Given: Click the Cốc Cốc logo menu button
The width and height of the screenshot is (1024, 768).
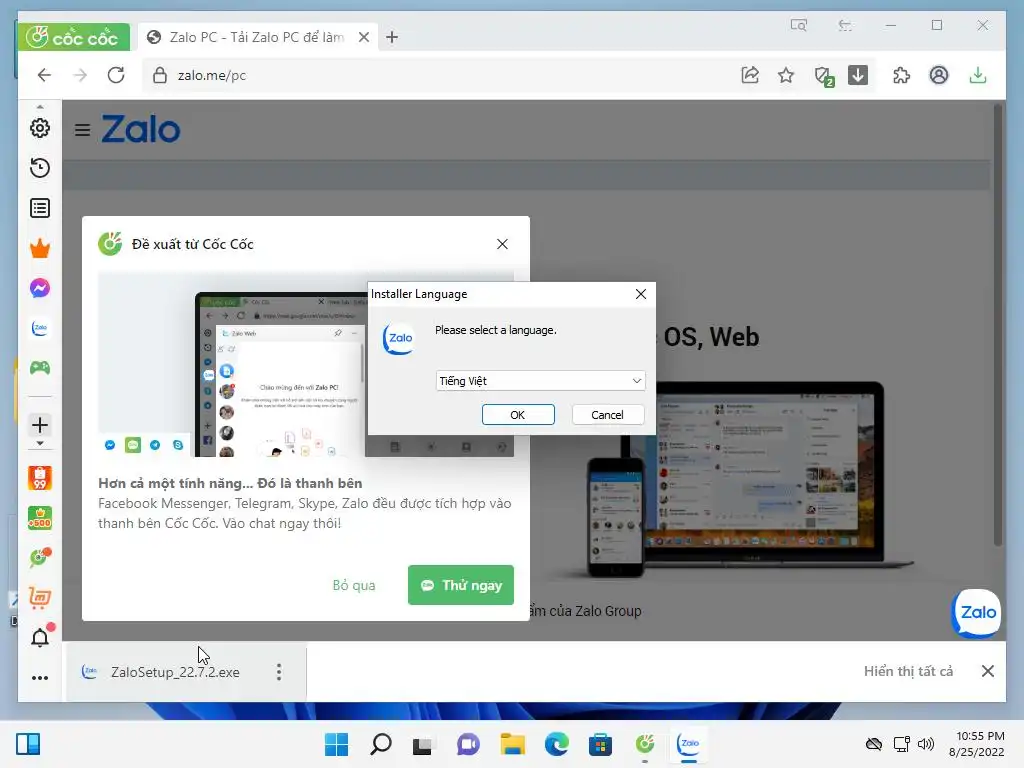Looking at the screenshot, I should click(73, 37).
